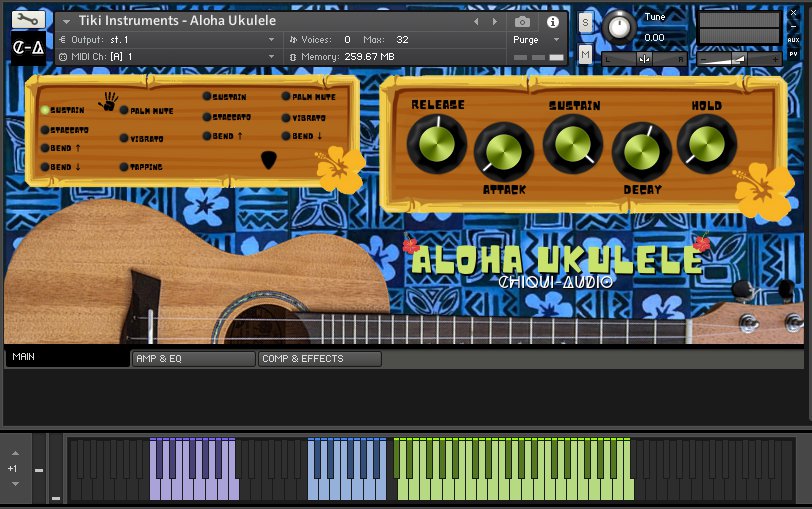Viewport: 812px width, 509px height.
Task: Click the next instrument arrow
Action: coord(494,22)
